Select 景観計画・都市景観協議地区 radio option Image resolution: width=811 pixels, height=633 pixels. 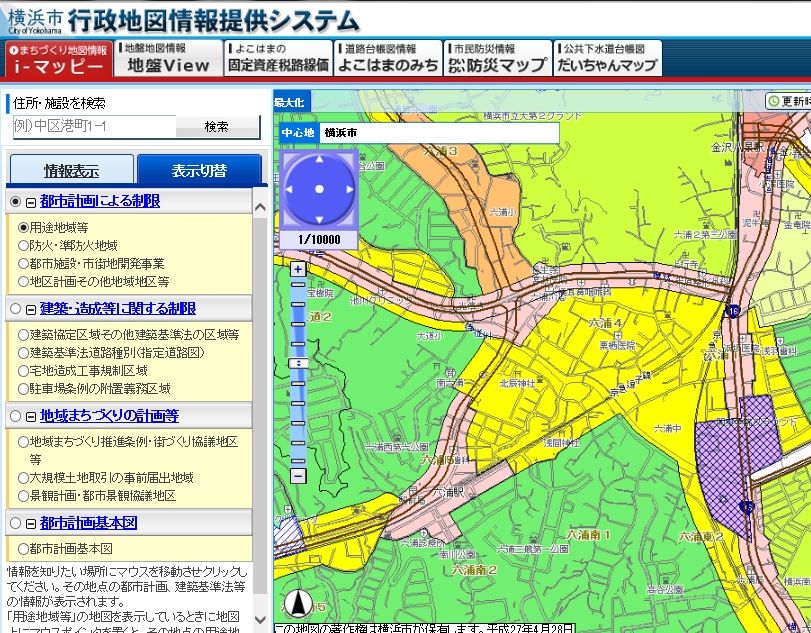click(x=23, y=496)
